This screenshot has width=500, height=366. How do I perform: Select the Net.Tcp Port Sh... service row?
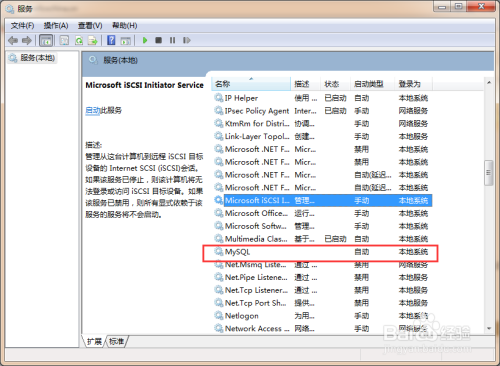[323, 303]
